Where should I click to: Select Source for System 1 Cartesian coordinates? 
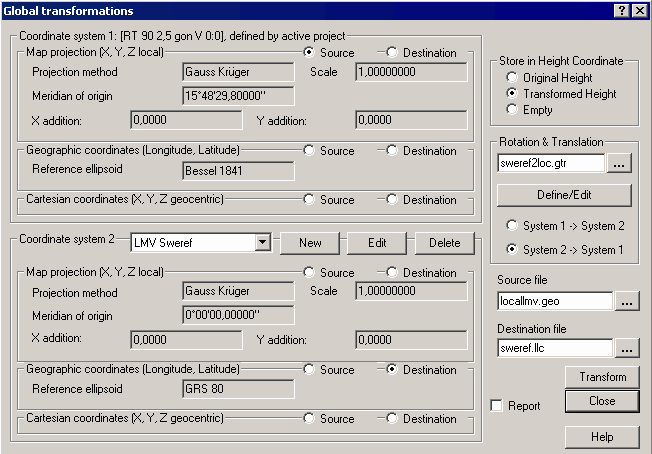point(309,200)
